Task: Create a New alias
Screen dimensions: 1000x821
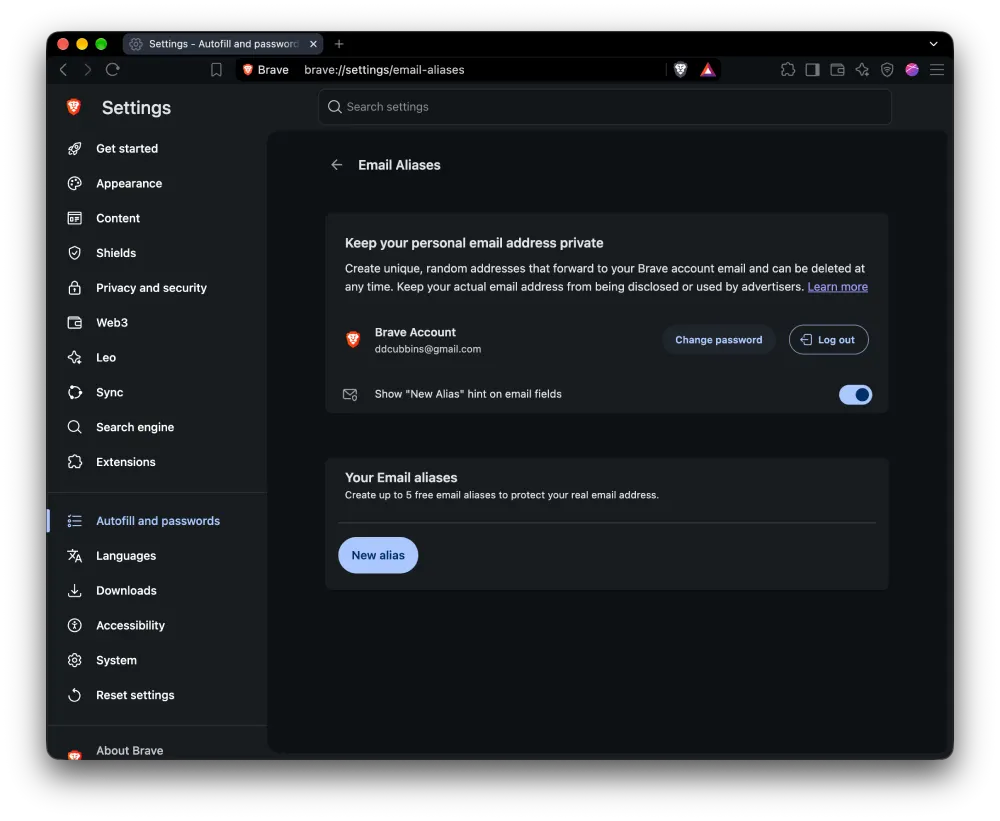Action: (x=378, y=555)
